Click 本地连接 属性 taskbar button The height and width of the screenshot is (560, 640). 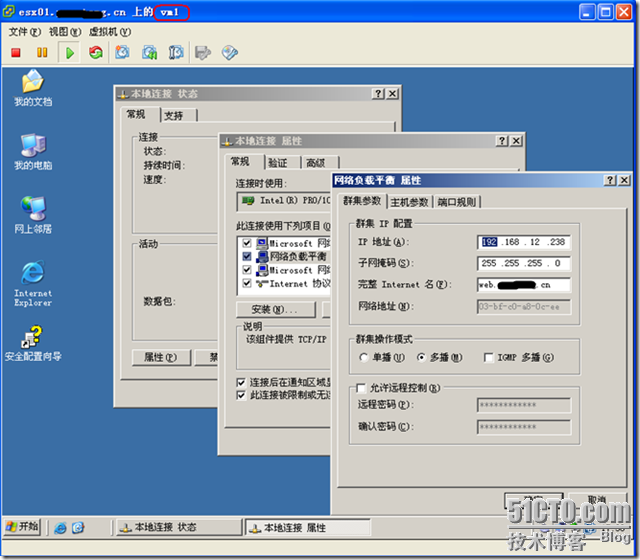(307, 527)
